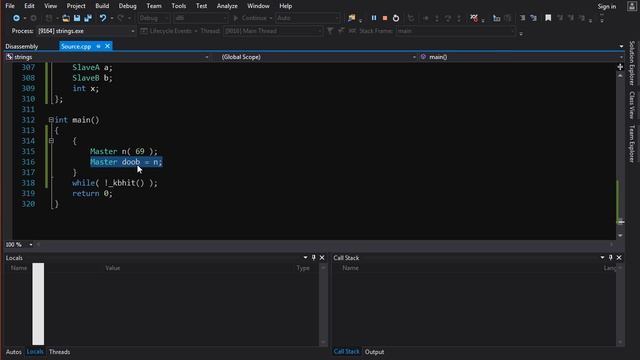Click the Navigate Backward arrow icon
Image resolution: width=640 pixels, height=360 pixels.
coord(16,18)
